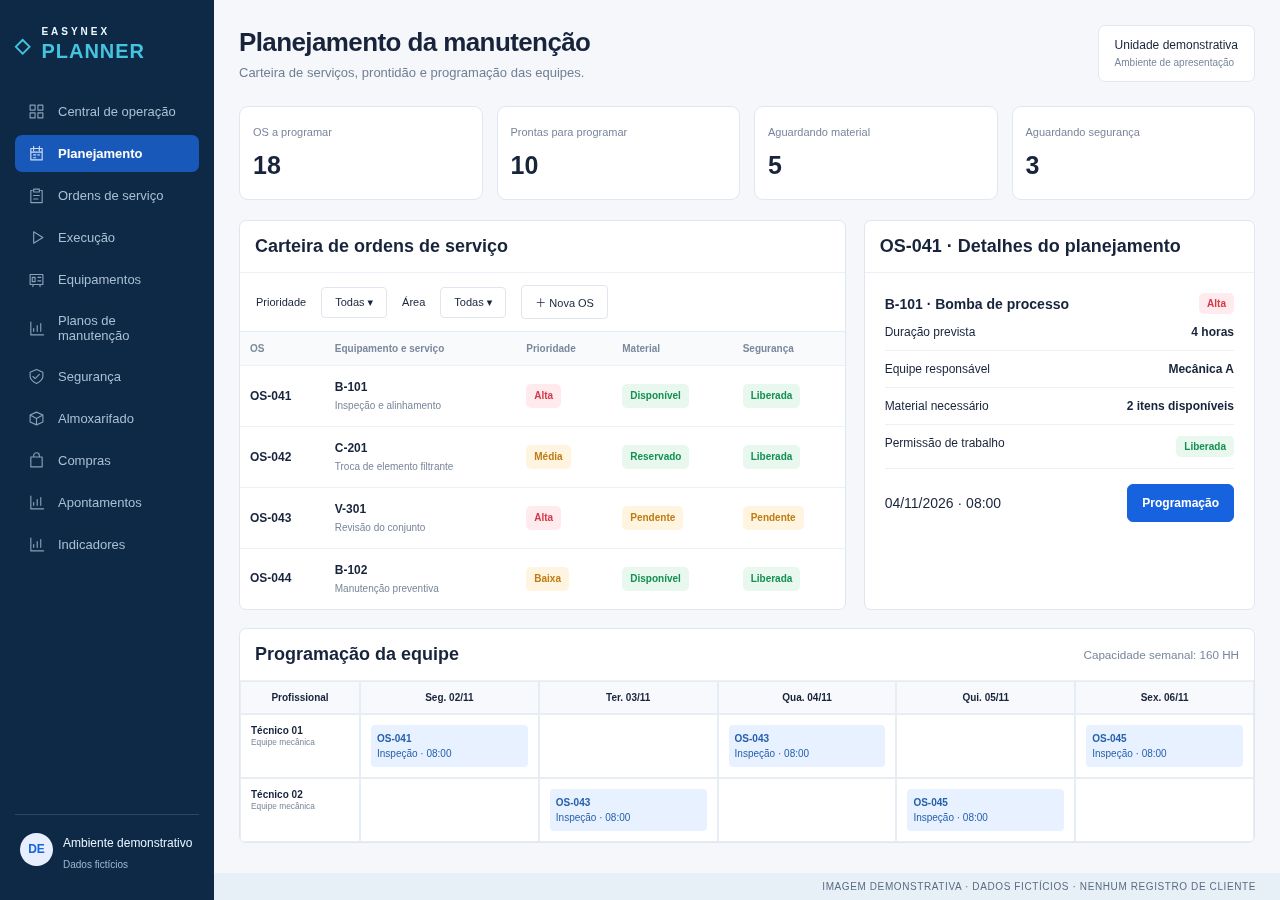
Task: Click the Baixa priority badge
Action: [x=547, y=579]
